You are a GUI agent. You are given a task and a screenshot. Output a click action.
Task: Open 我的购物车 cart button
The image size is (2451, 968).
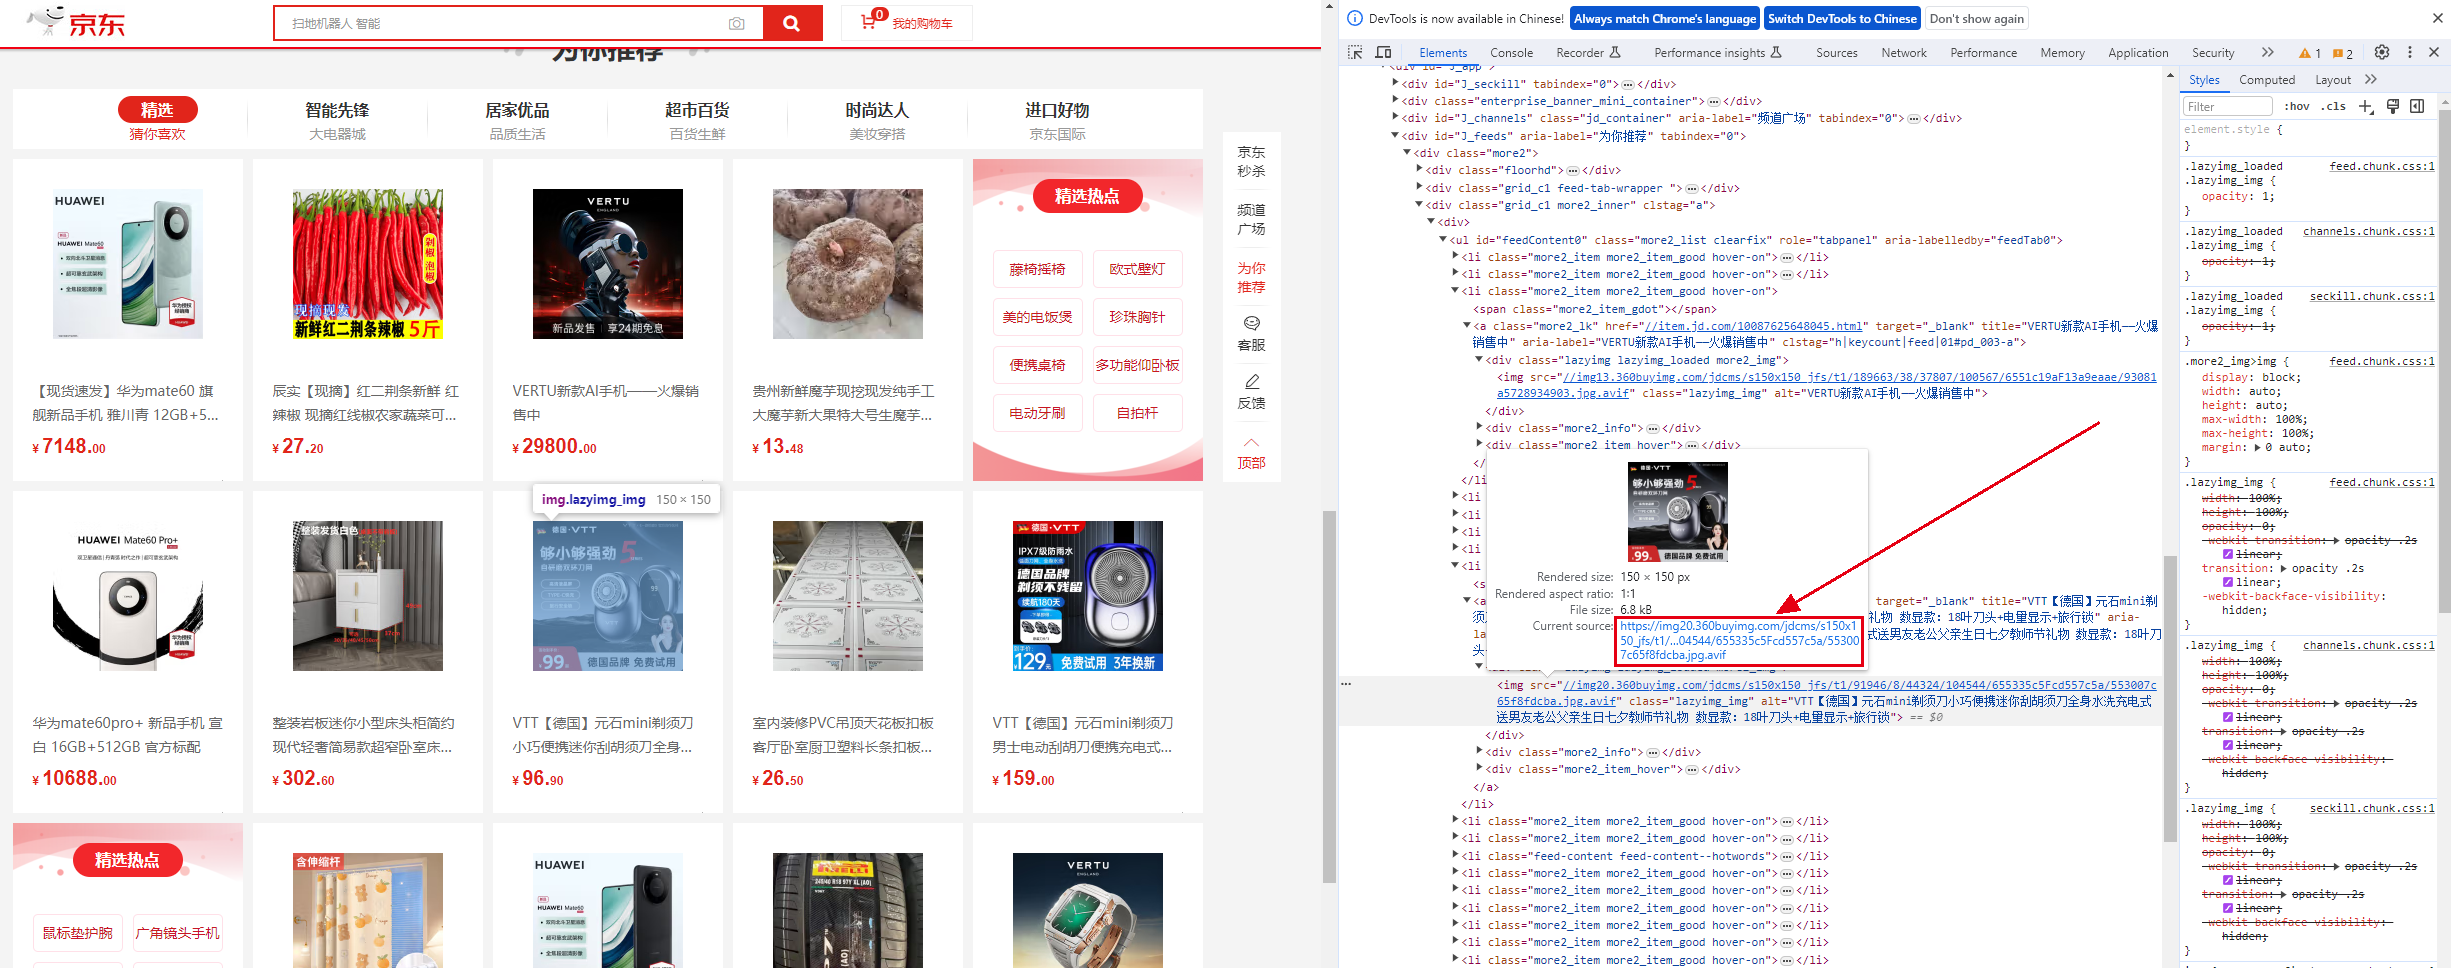point(907,23)
